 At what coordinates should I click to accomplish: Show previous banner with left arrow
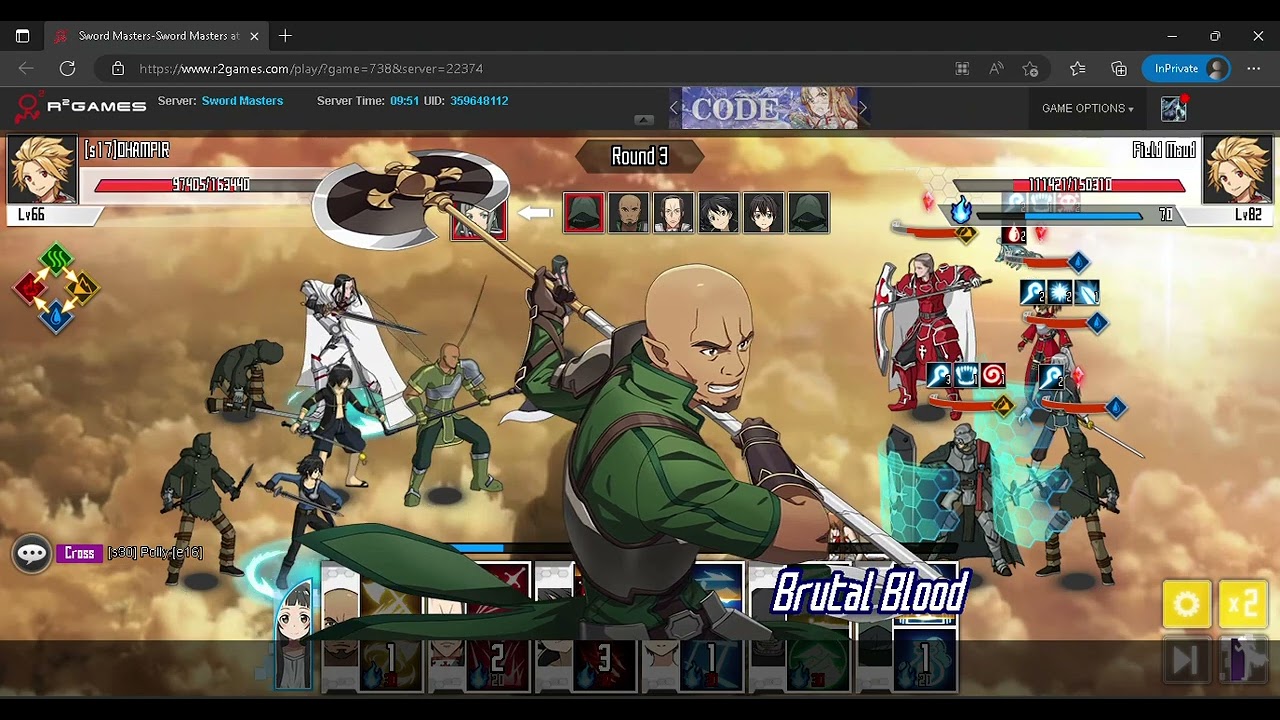point(674,108)
